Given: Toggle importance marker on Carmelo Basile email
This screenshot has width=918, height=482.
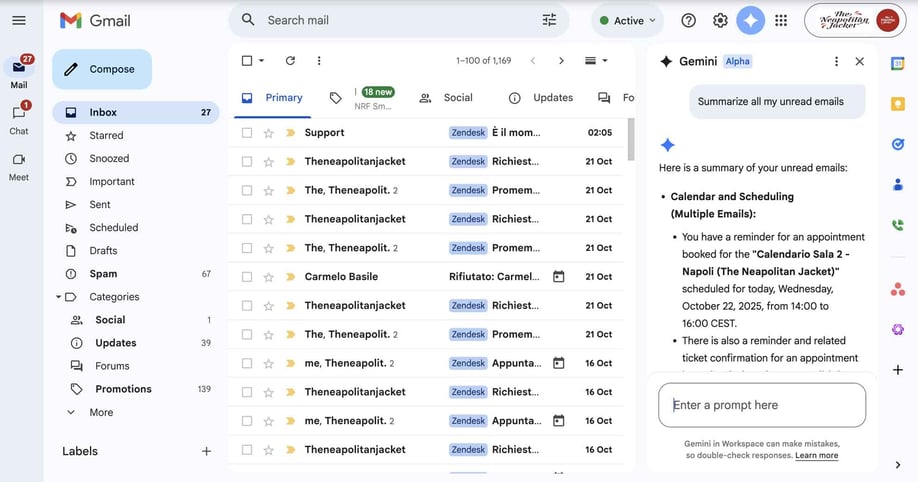Looking at the screenshot, I should pyautogui.click(x=290, y=277).
